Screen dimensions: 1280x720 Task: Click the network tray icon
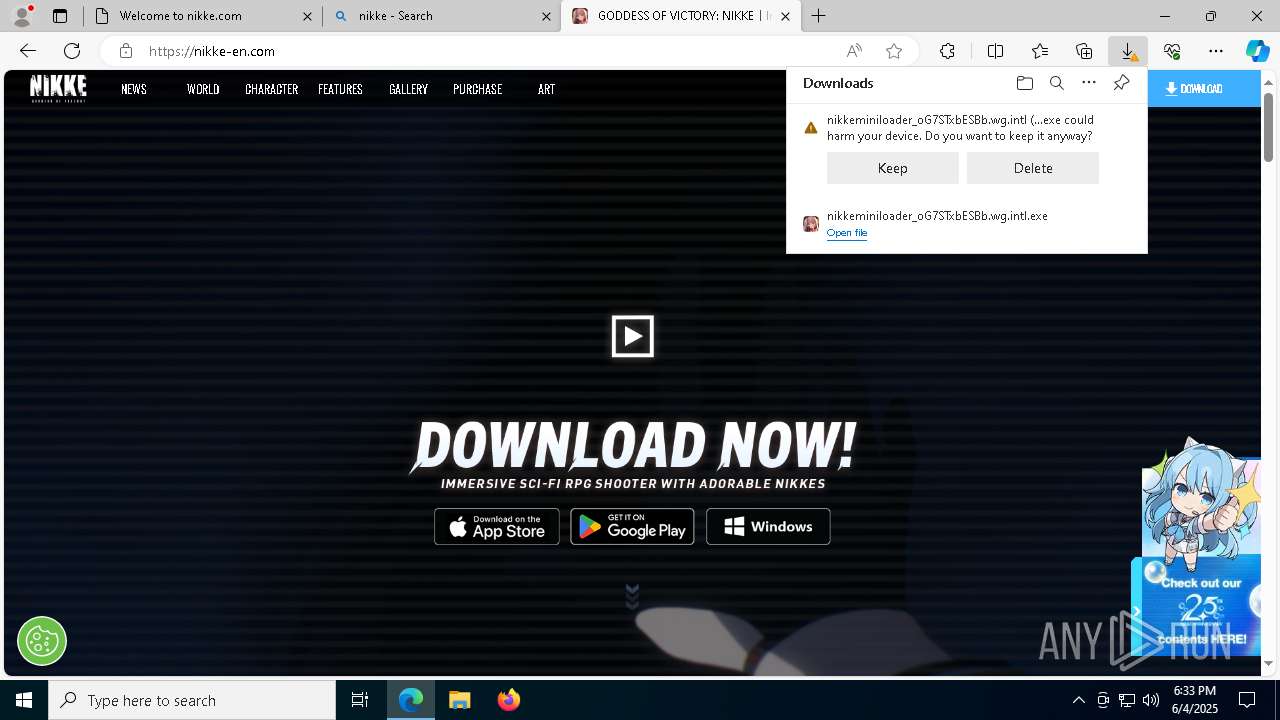point(1127,700)
